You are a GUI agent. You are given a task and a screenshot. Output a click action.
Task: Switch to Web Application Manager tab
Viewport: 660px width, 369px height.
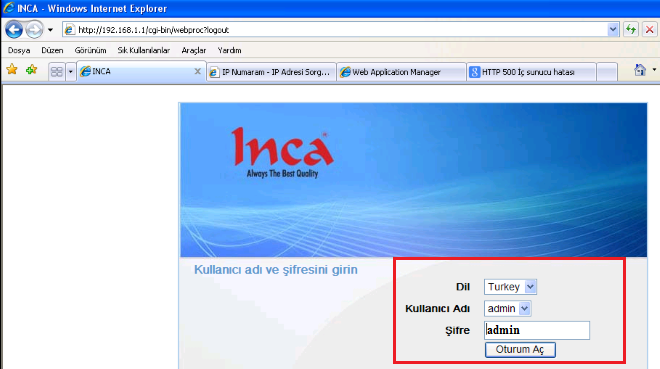402,72
